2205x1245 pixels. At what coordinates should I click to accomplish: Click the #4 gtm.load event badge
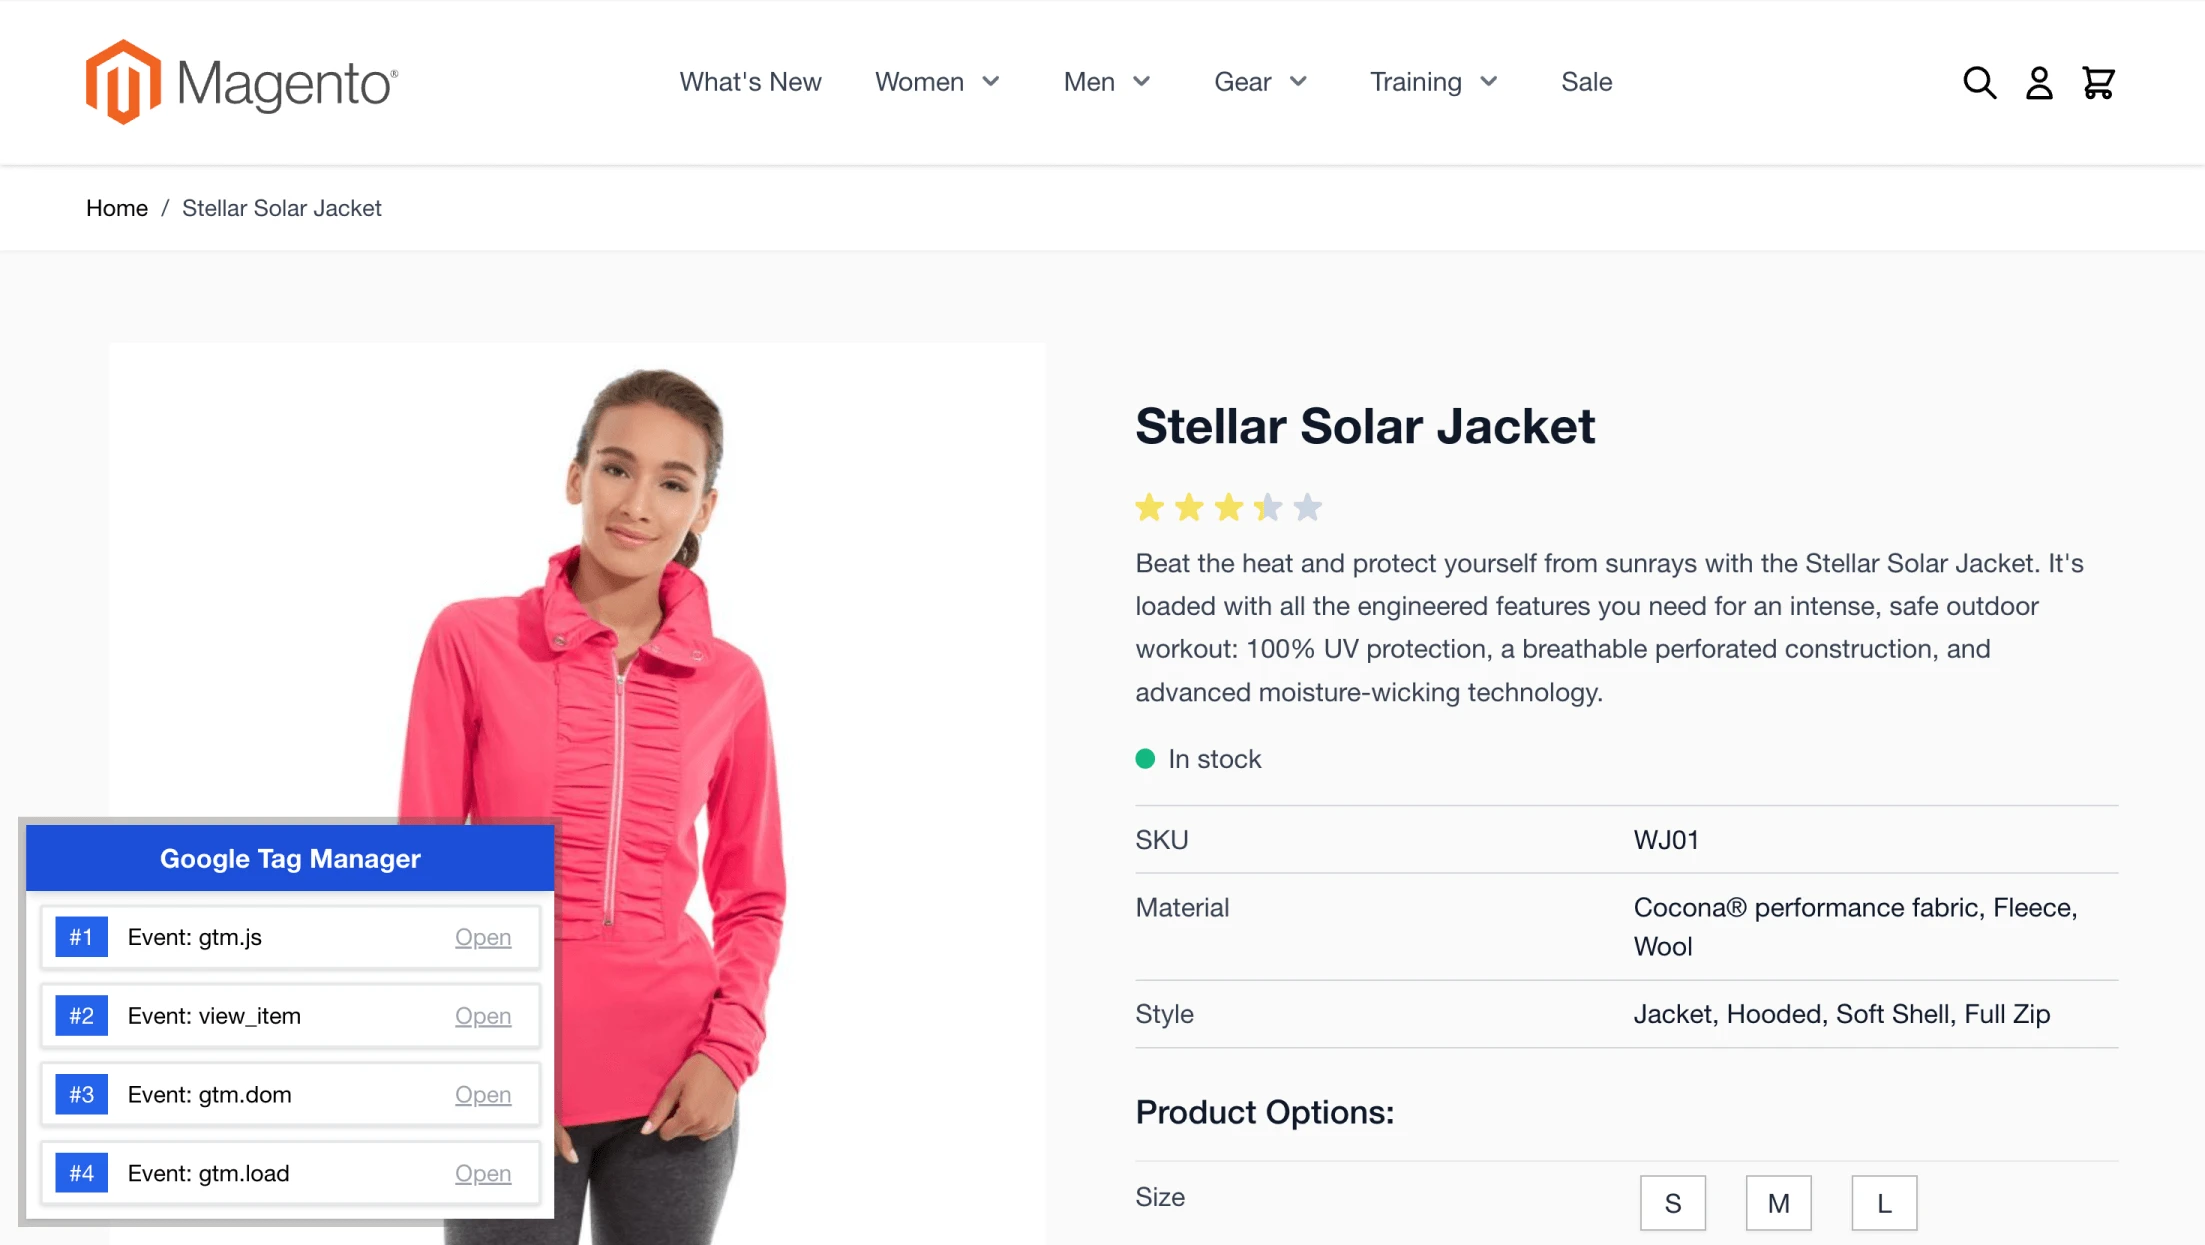click(x=81, y=1173)
